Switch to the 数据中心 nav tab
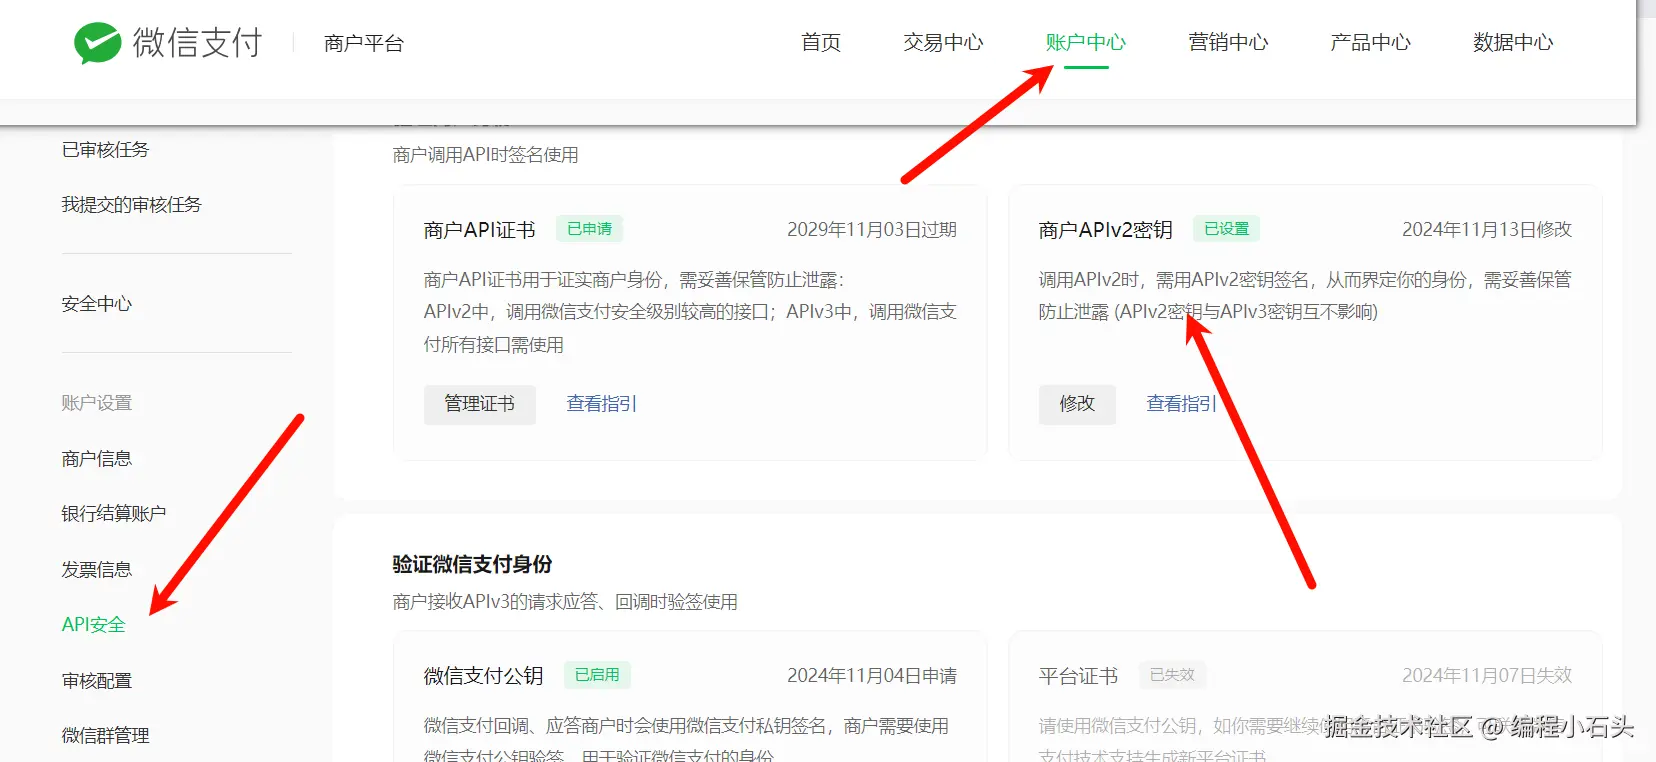Screen dimensions: 1656x762 1513,42
